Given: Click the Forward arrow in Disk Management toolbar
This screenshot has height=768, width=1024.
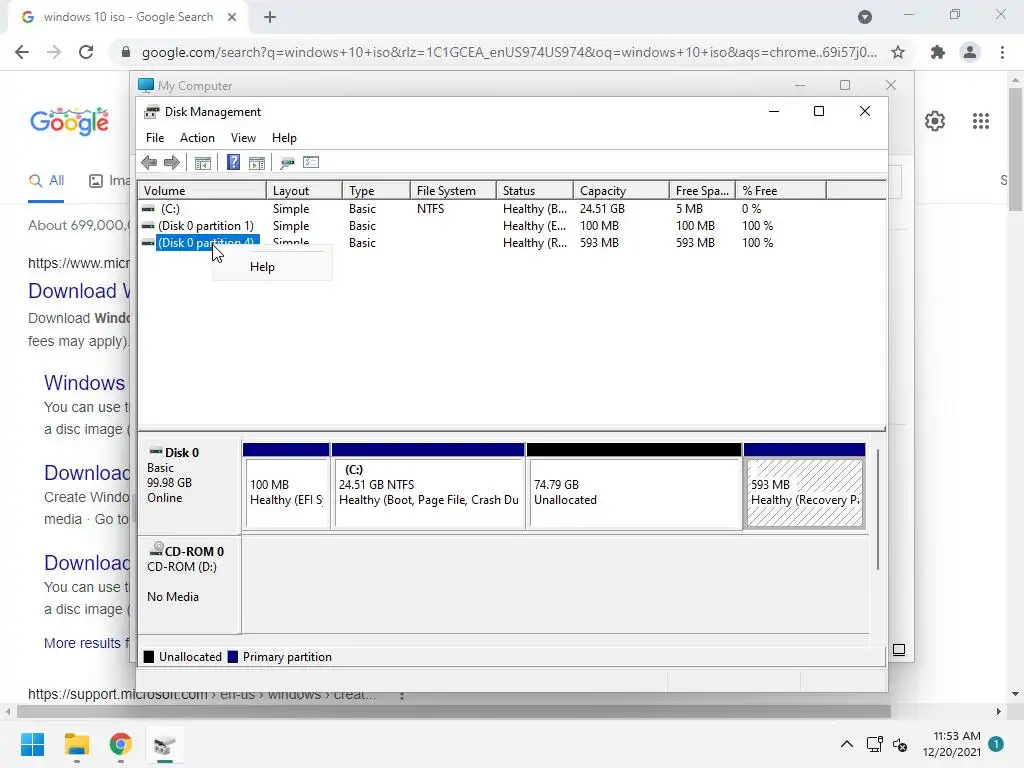Looking at the screenshot, I should [x=172, y=163].
